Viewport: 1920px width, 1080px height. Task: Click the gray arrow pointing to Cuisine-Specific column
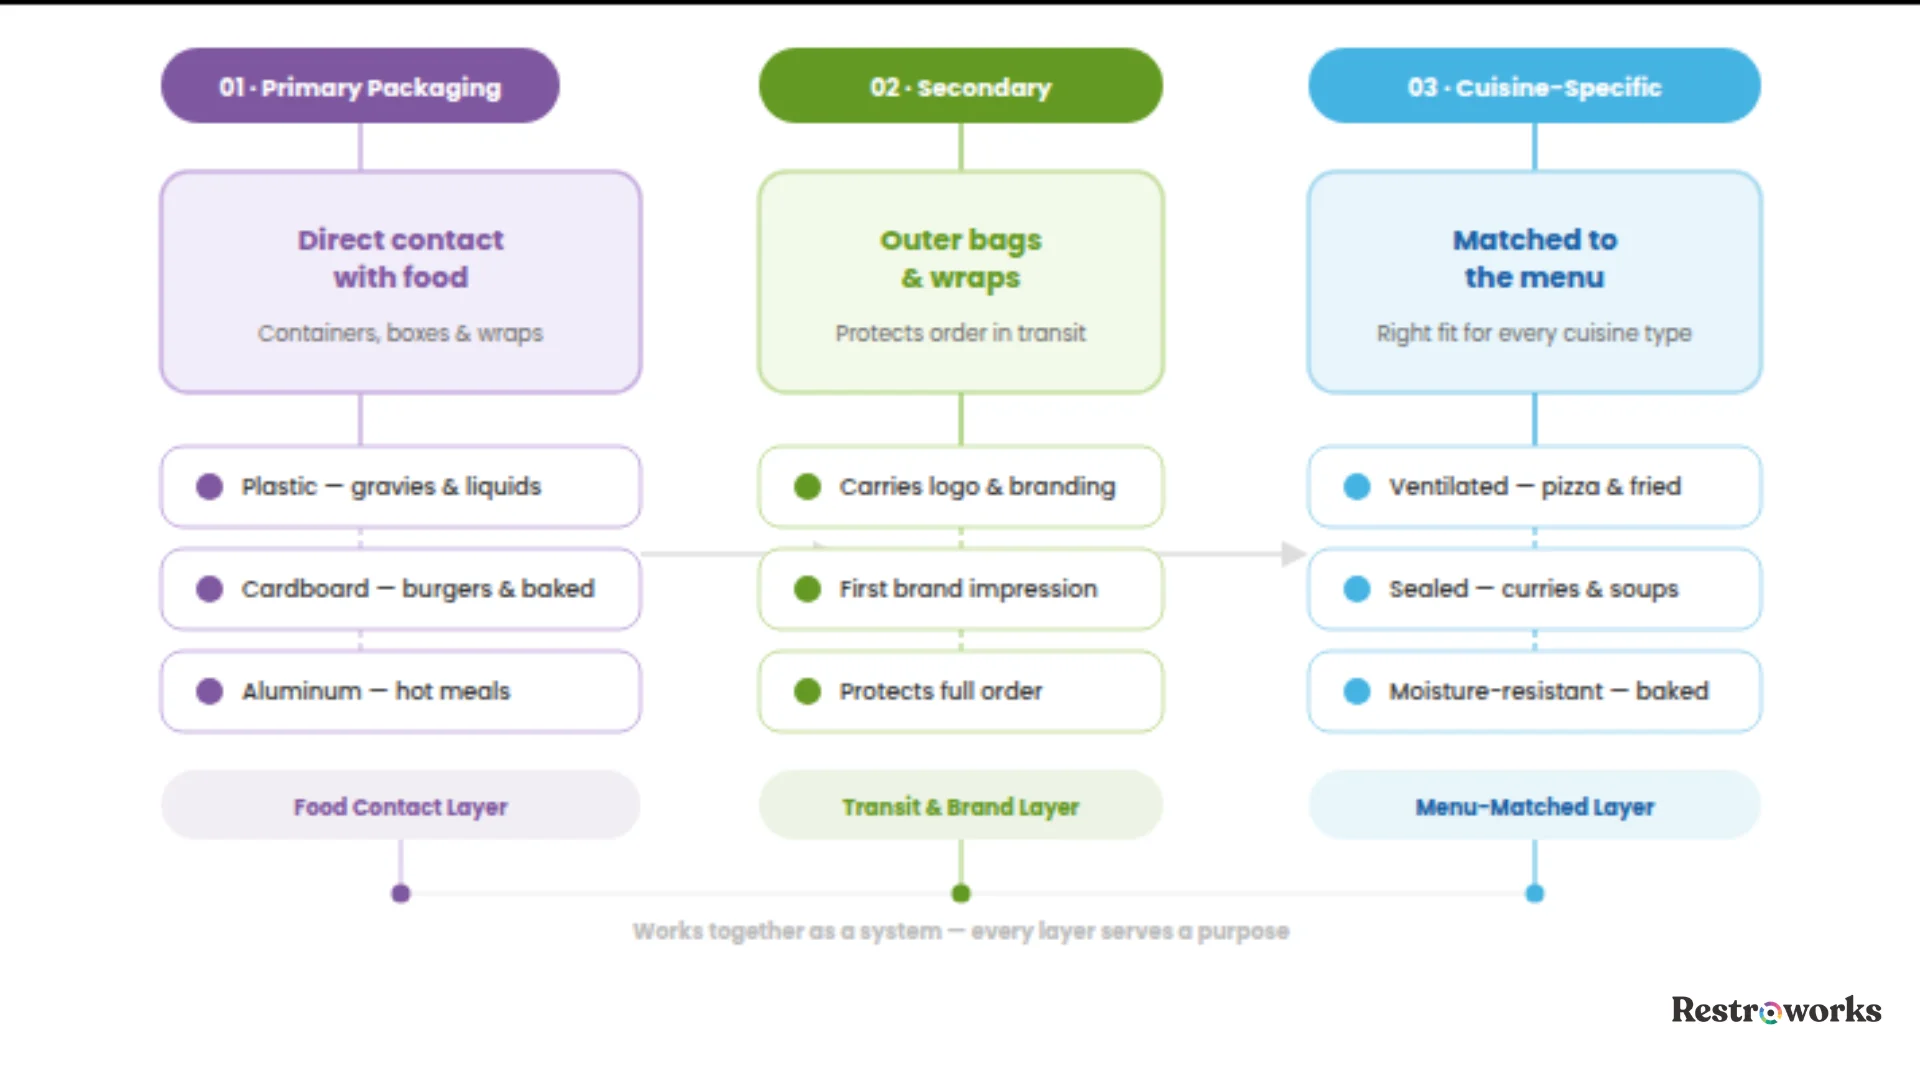tap(1294, 553)
